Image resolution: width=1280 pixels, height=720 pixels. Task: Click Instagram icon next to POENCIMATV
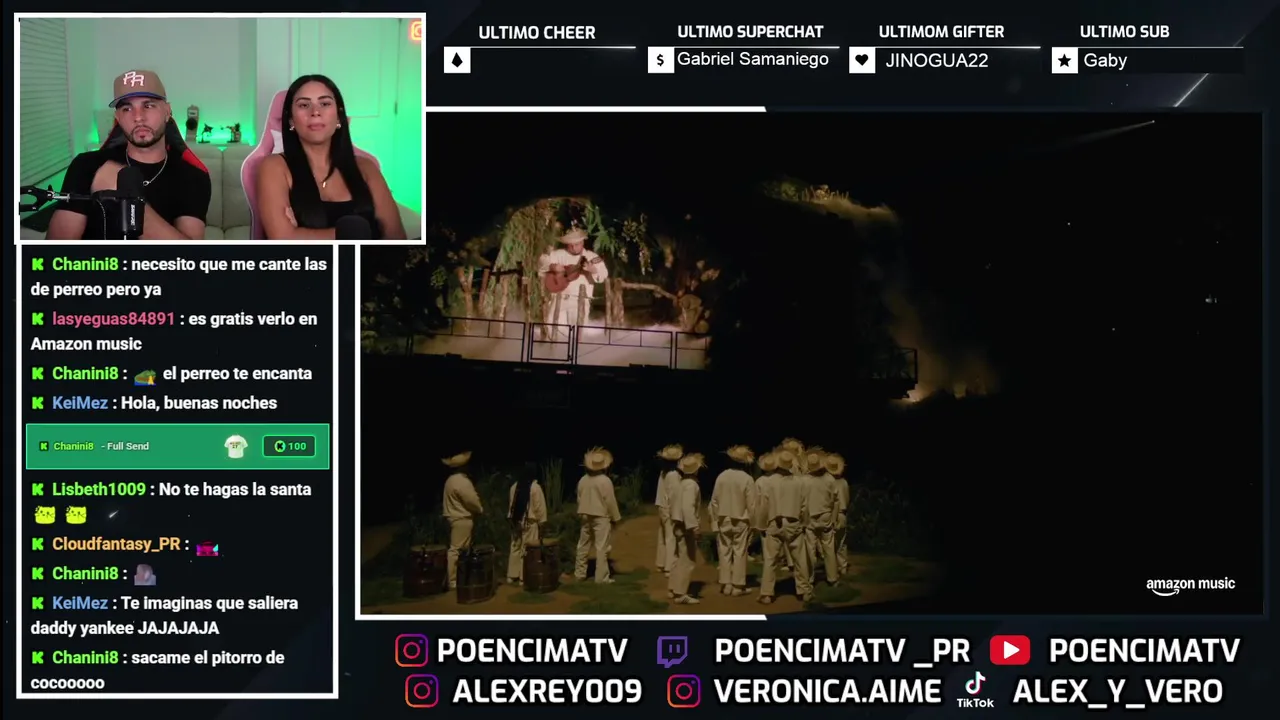411,651
